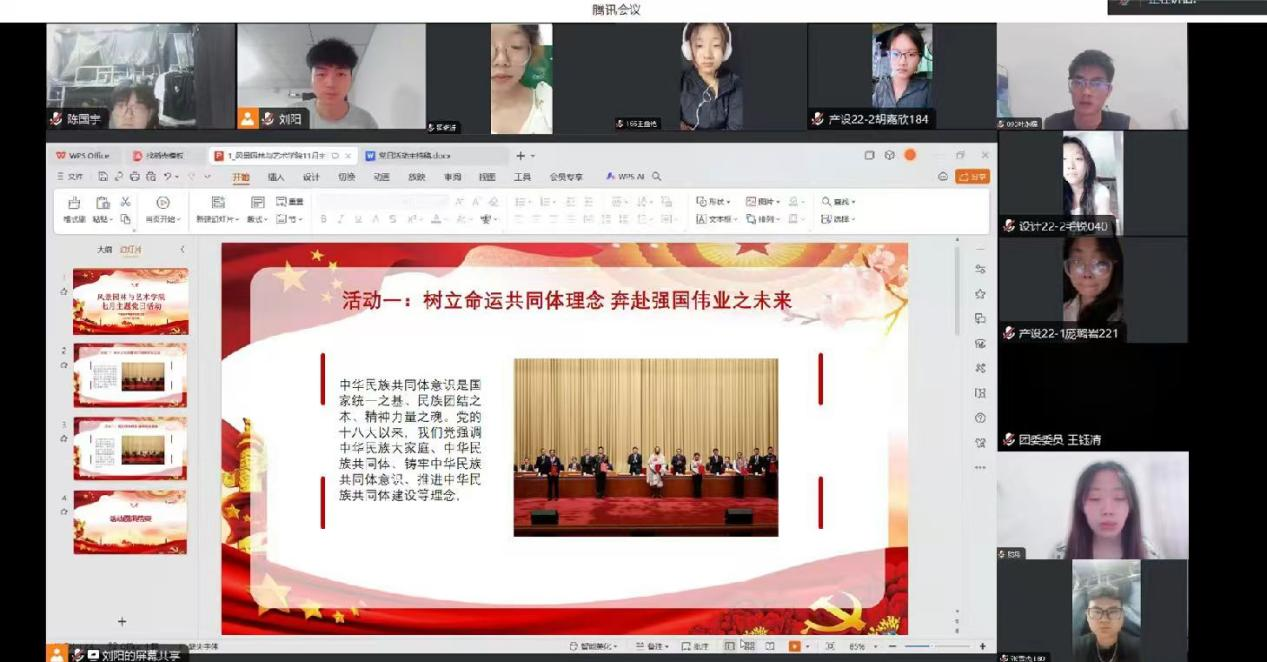Toggle reading view in the status bar

[x=770, y=647]
